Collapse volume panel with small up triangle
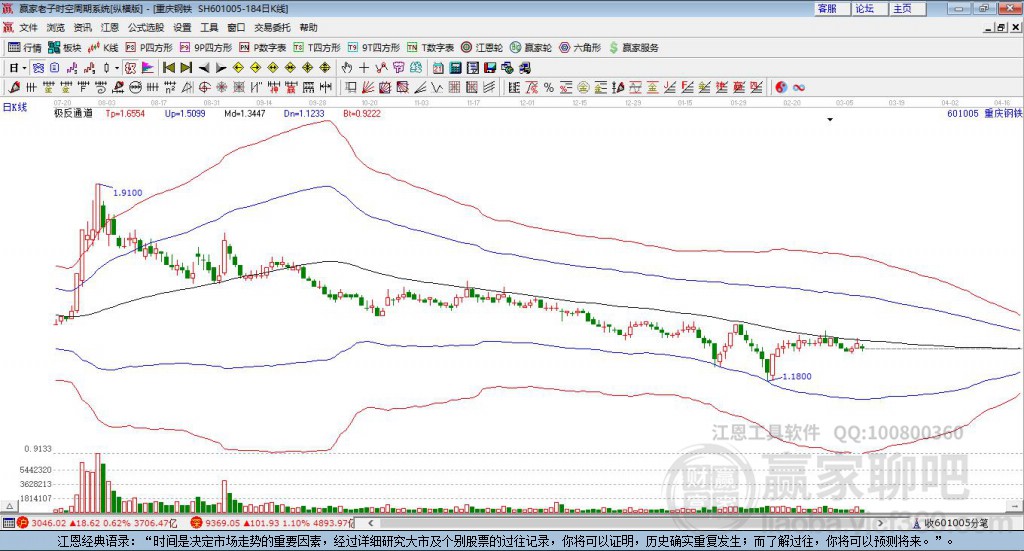The height and width of the screenshot is (551, 1024). [x=10, y=506]
